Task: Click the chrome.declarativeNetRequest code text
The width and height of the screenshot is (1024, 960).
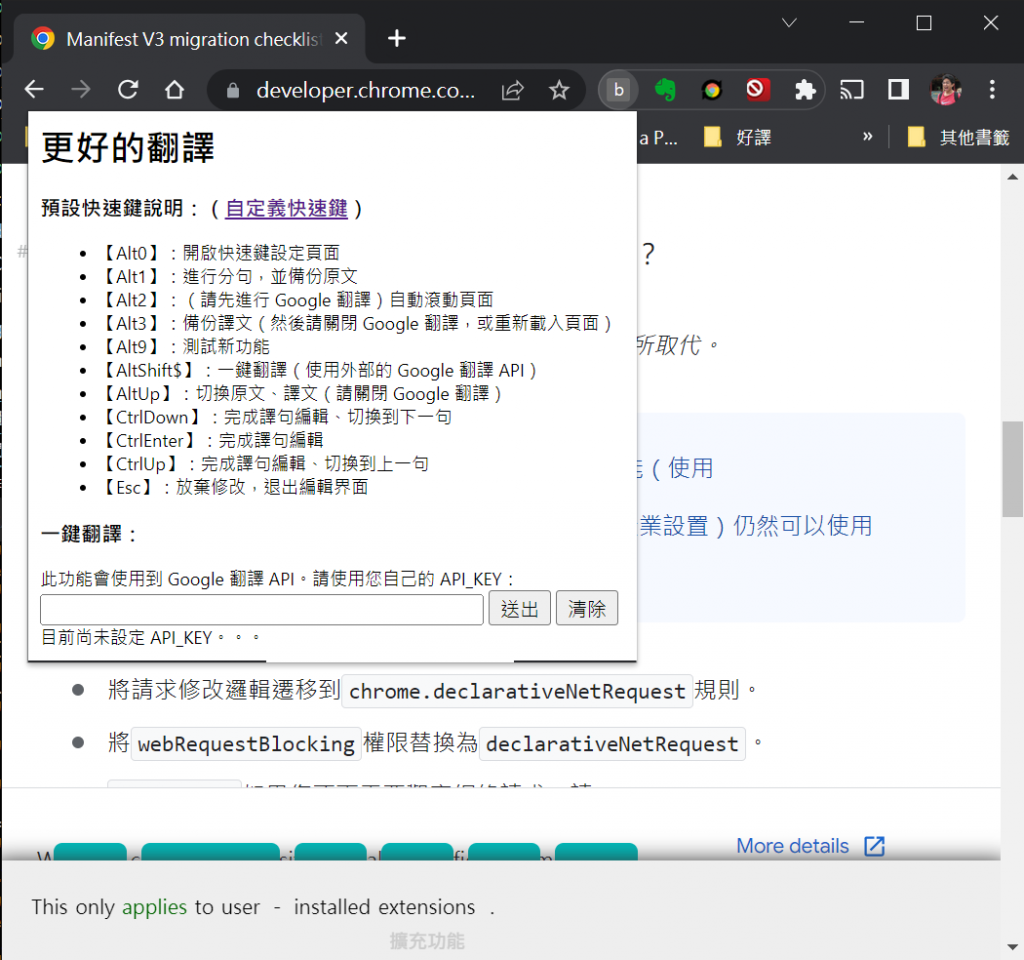Action: 517,691
